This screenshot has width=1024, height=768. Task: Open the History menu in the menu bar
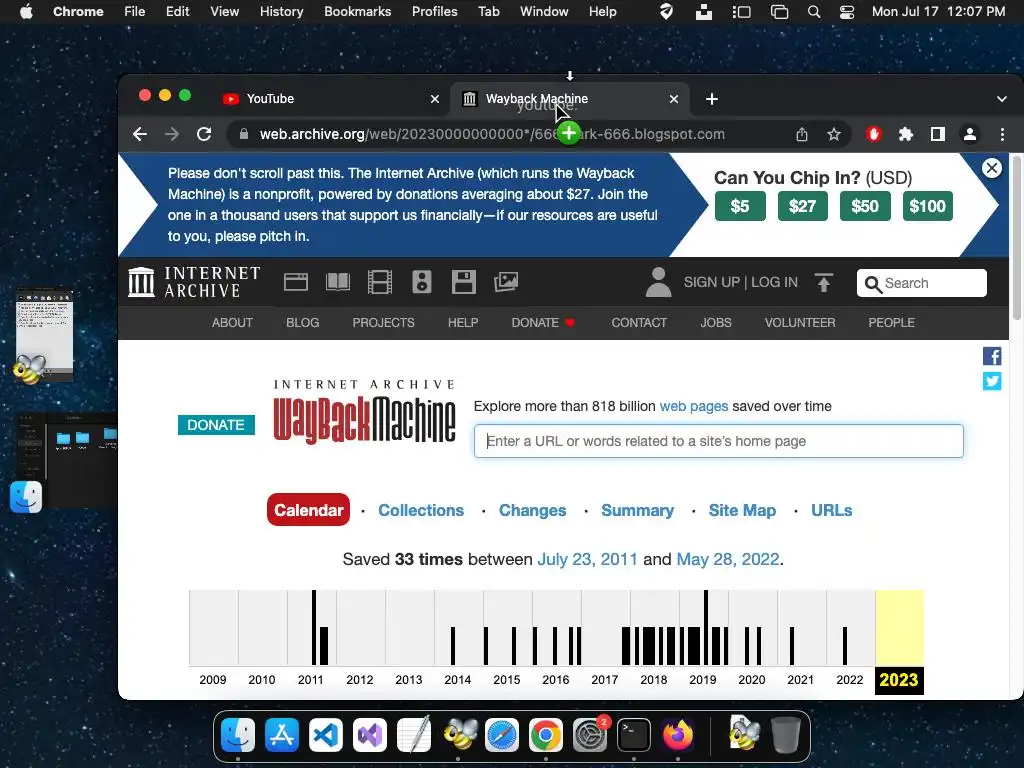click(281, 11)
